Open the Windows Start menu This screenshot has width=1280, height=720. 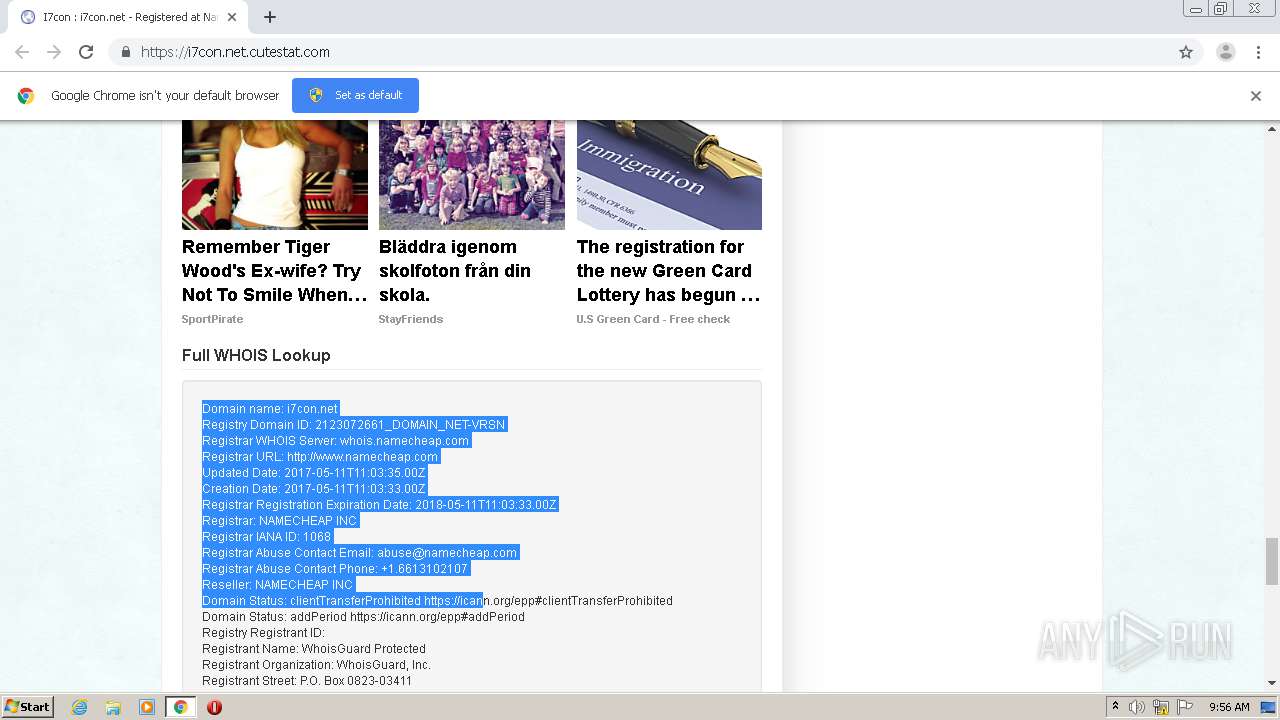28,706
